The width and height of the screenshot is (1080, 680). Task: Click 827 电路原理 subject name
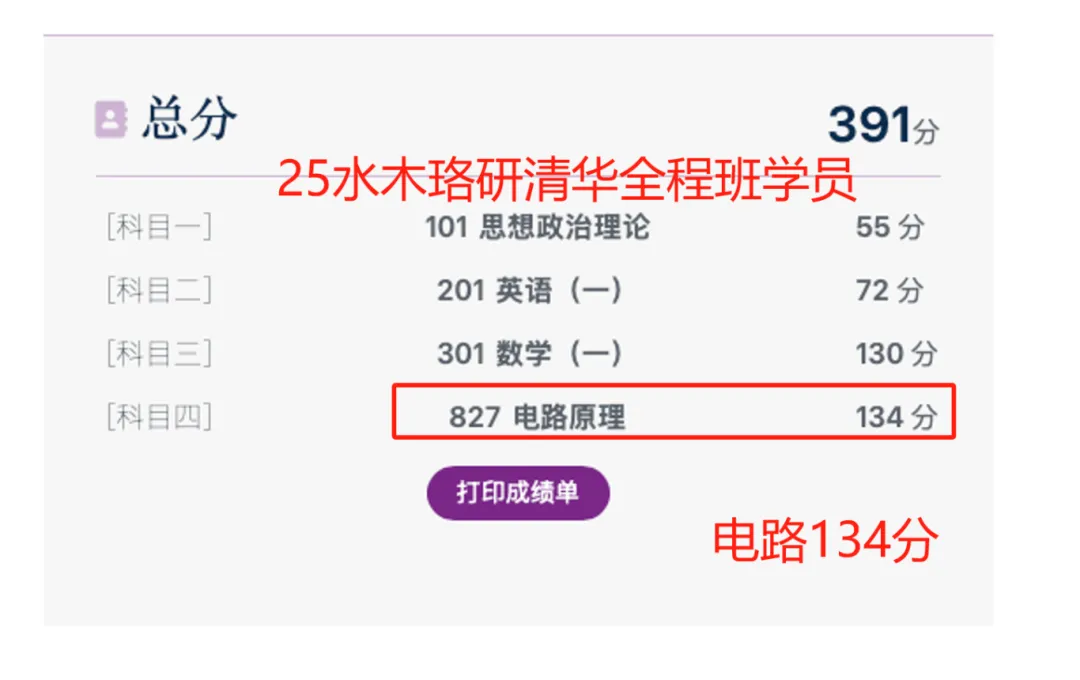click(x=537, y=417)
